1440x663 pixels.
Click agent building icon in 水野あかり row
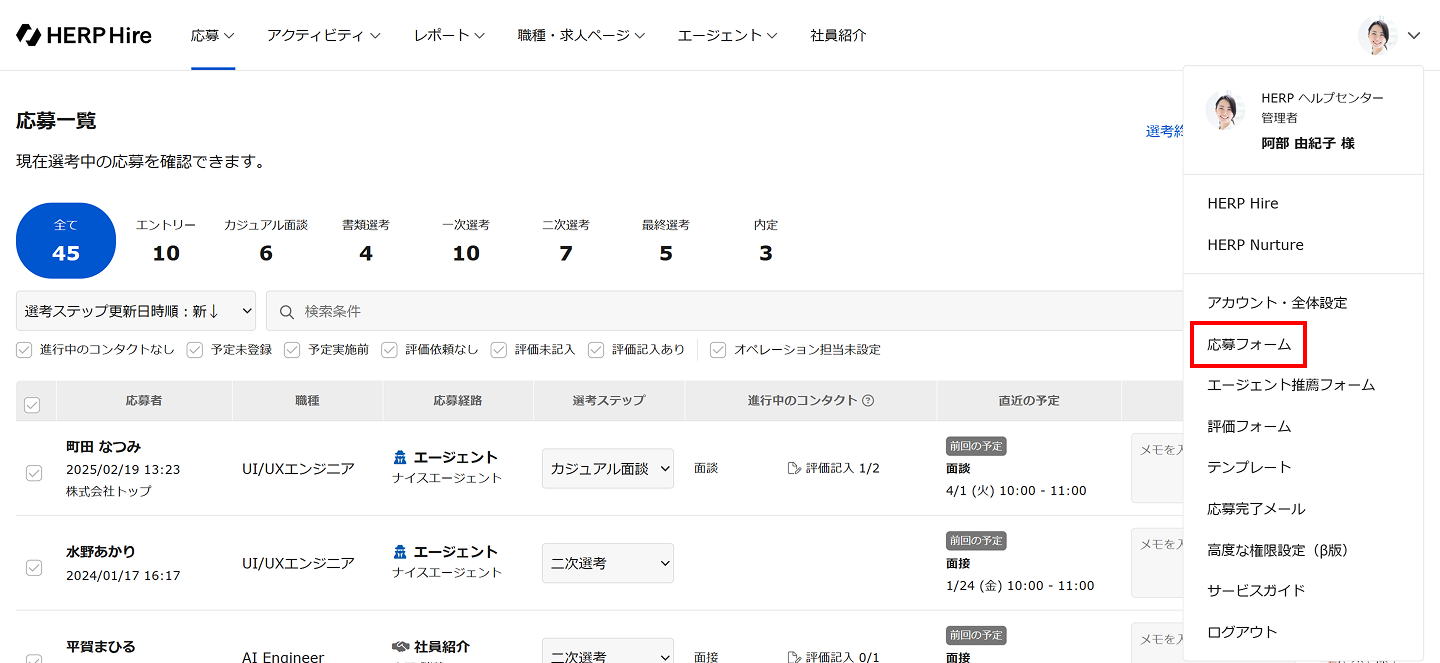pos(401,552)
